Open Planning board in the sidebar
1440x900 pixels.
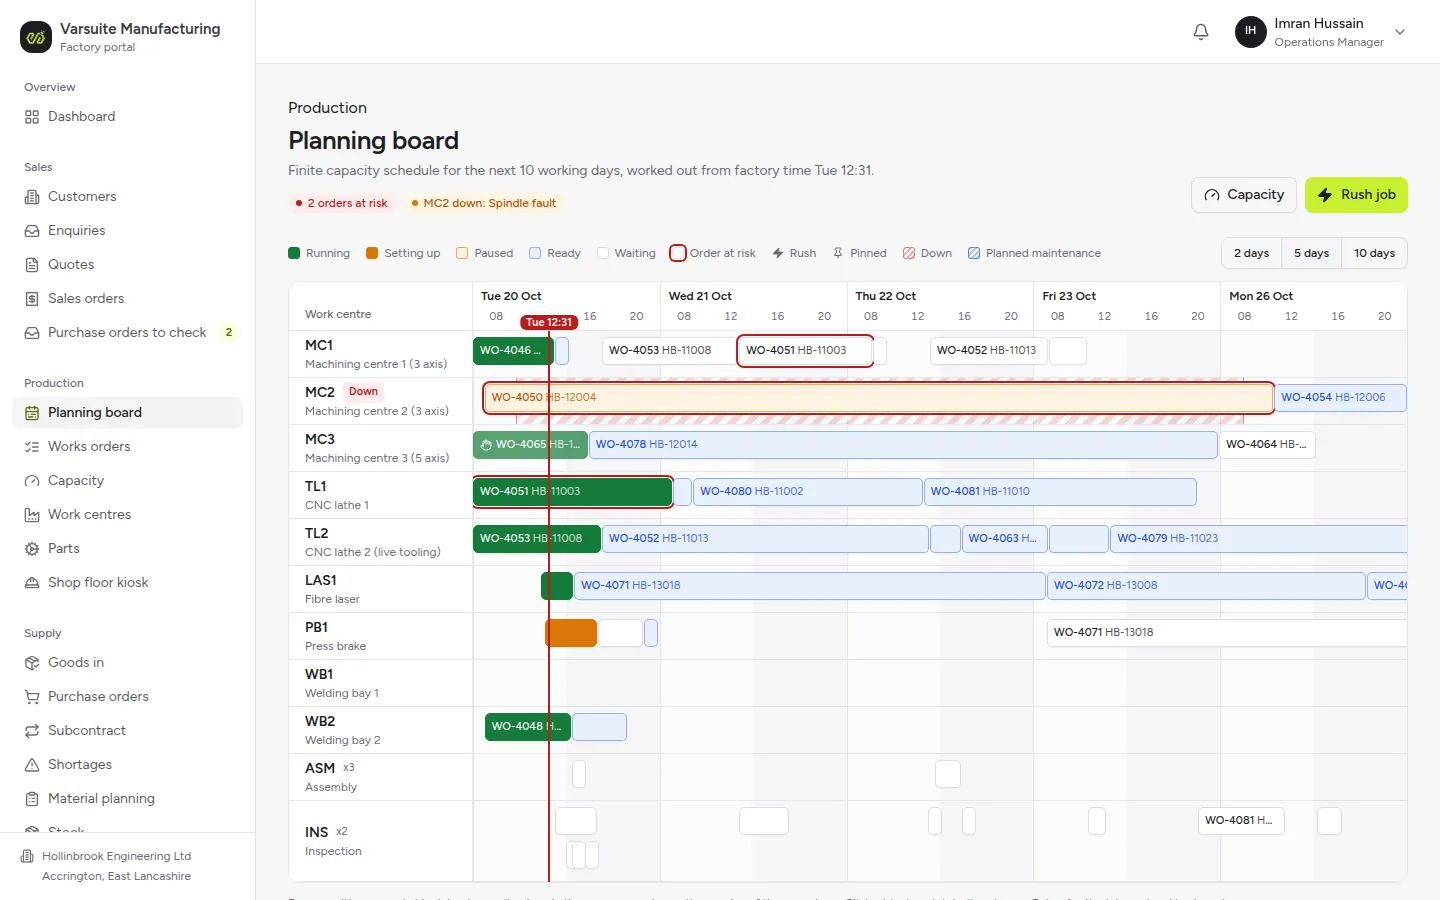click(127, 413)
